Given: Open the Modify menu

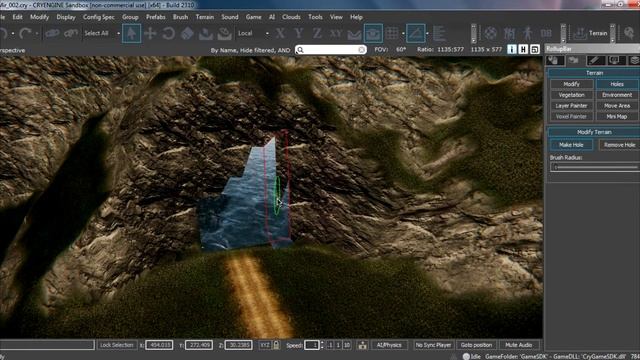Looking at the screenshot, I should (x=39, y=17).
